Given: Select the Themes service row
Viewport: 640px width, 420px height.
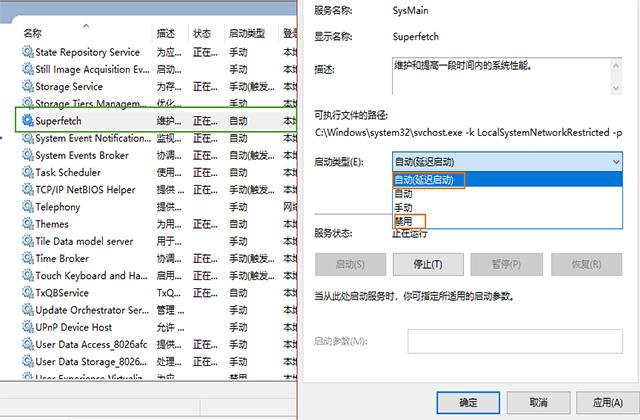Looking at the screenshot, I should pyautogui.click(x=159, y=224).
